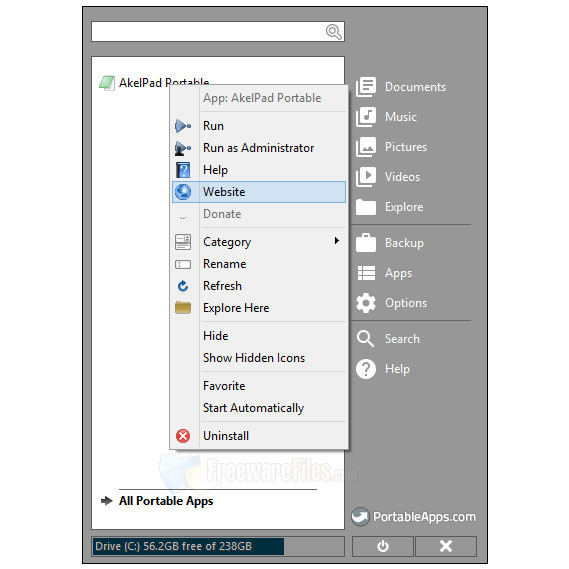Open the Backup menu label
The image size is (569, 569).
[x=404, y=243]
